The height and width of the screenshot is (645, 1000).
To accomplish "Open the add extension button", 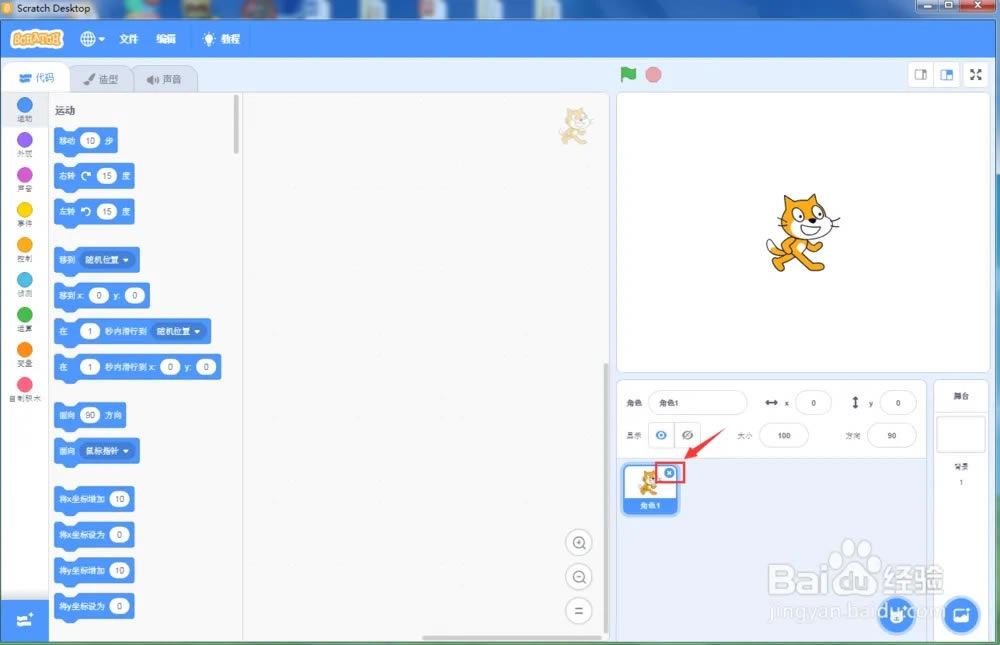I will 24,620.
